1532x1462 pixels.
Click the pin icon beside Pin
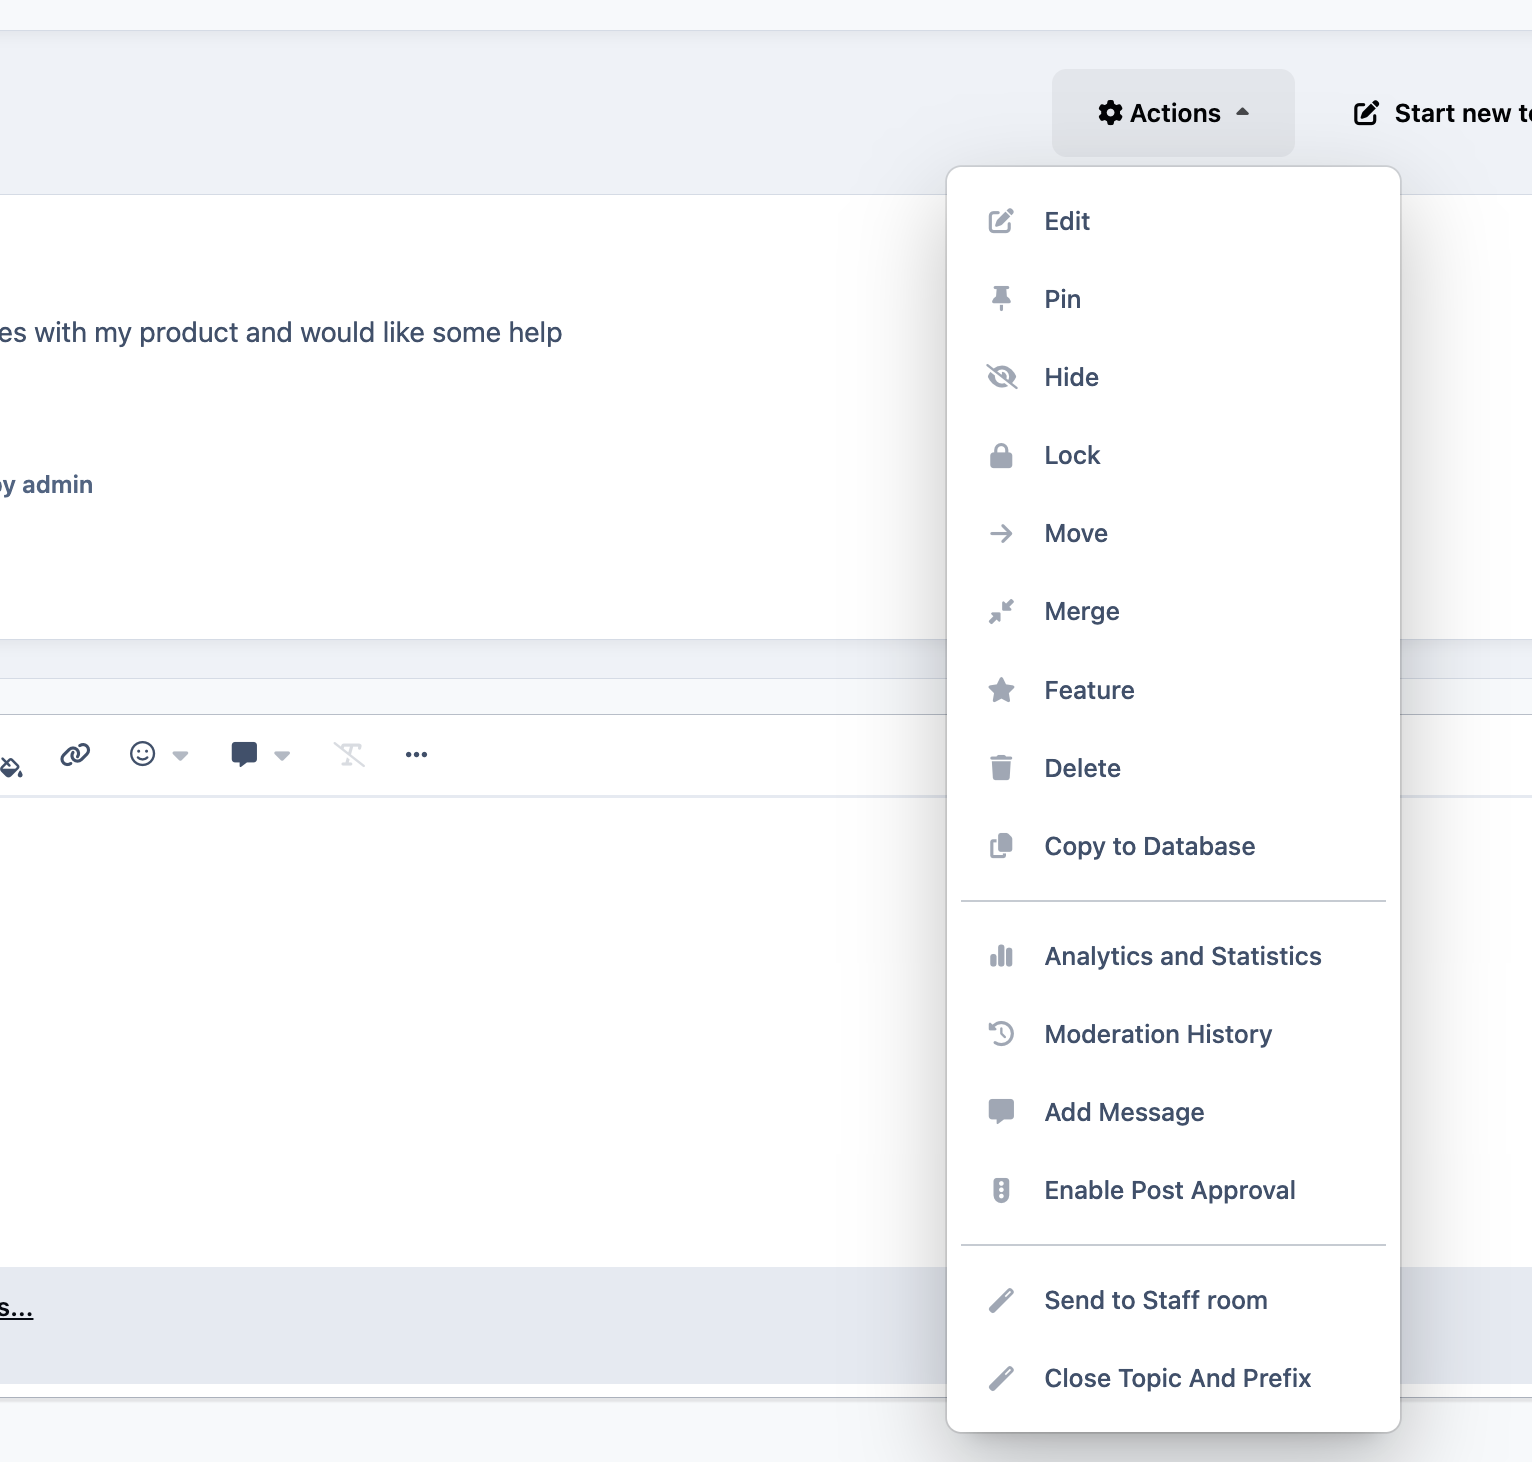(x=1001, y=299)
